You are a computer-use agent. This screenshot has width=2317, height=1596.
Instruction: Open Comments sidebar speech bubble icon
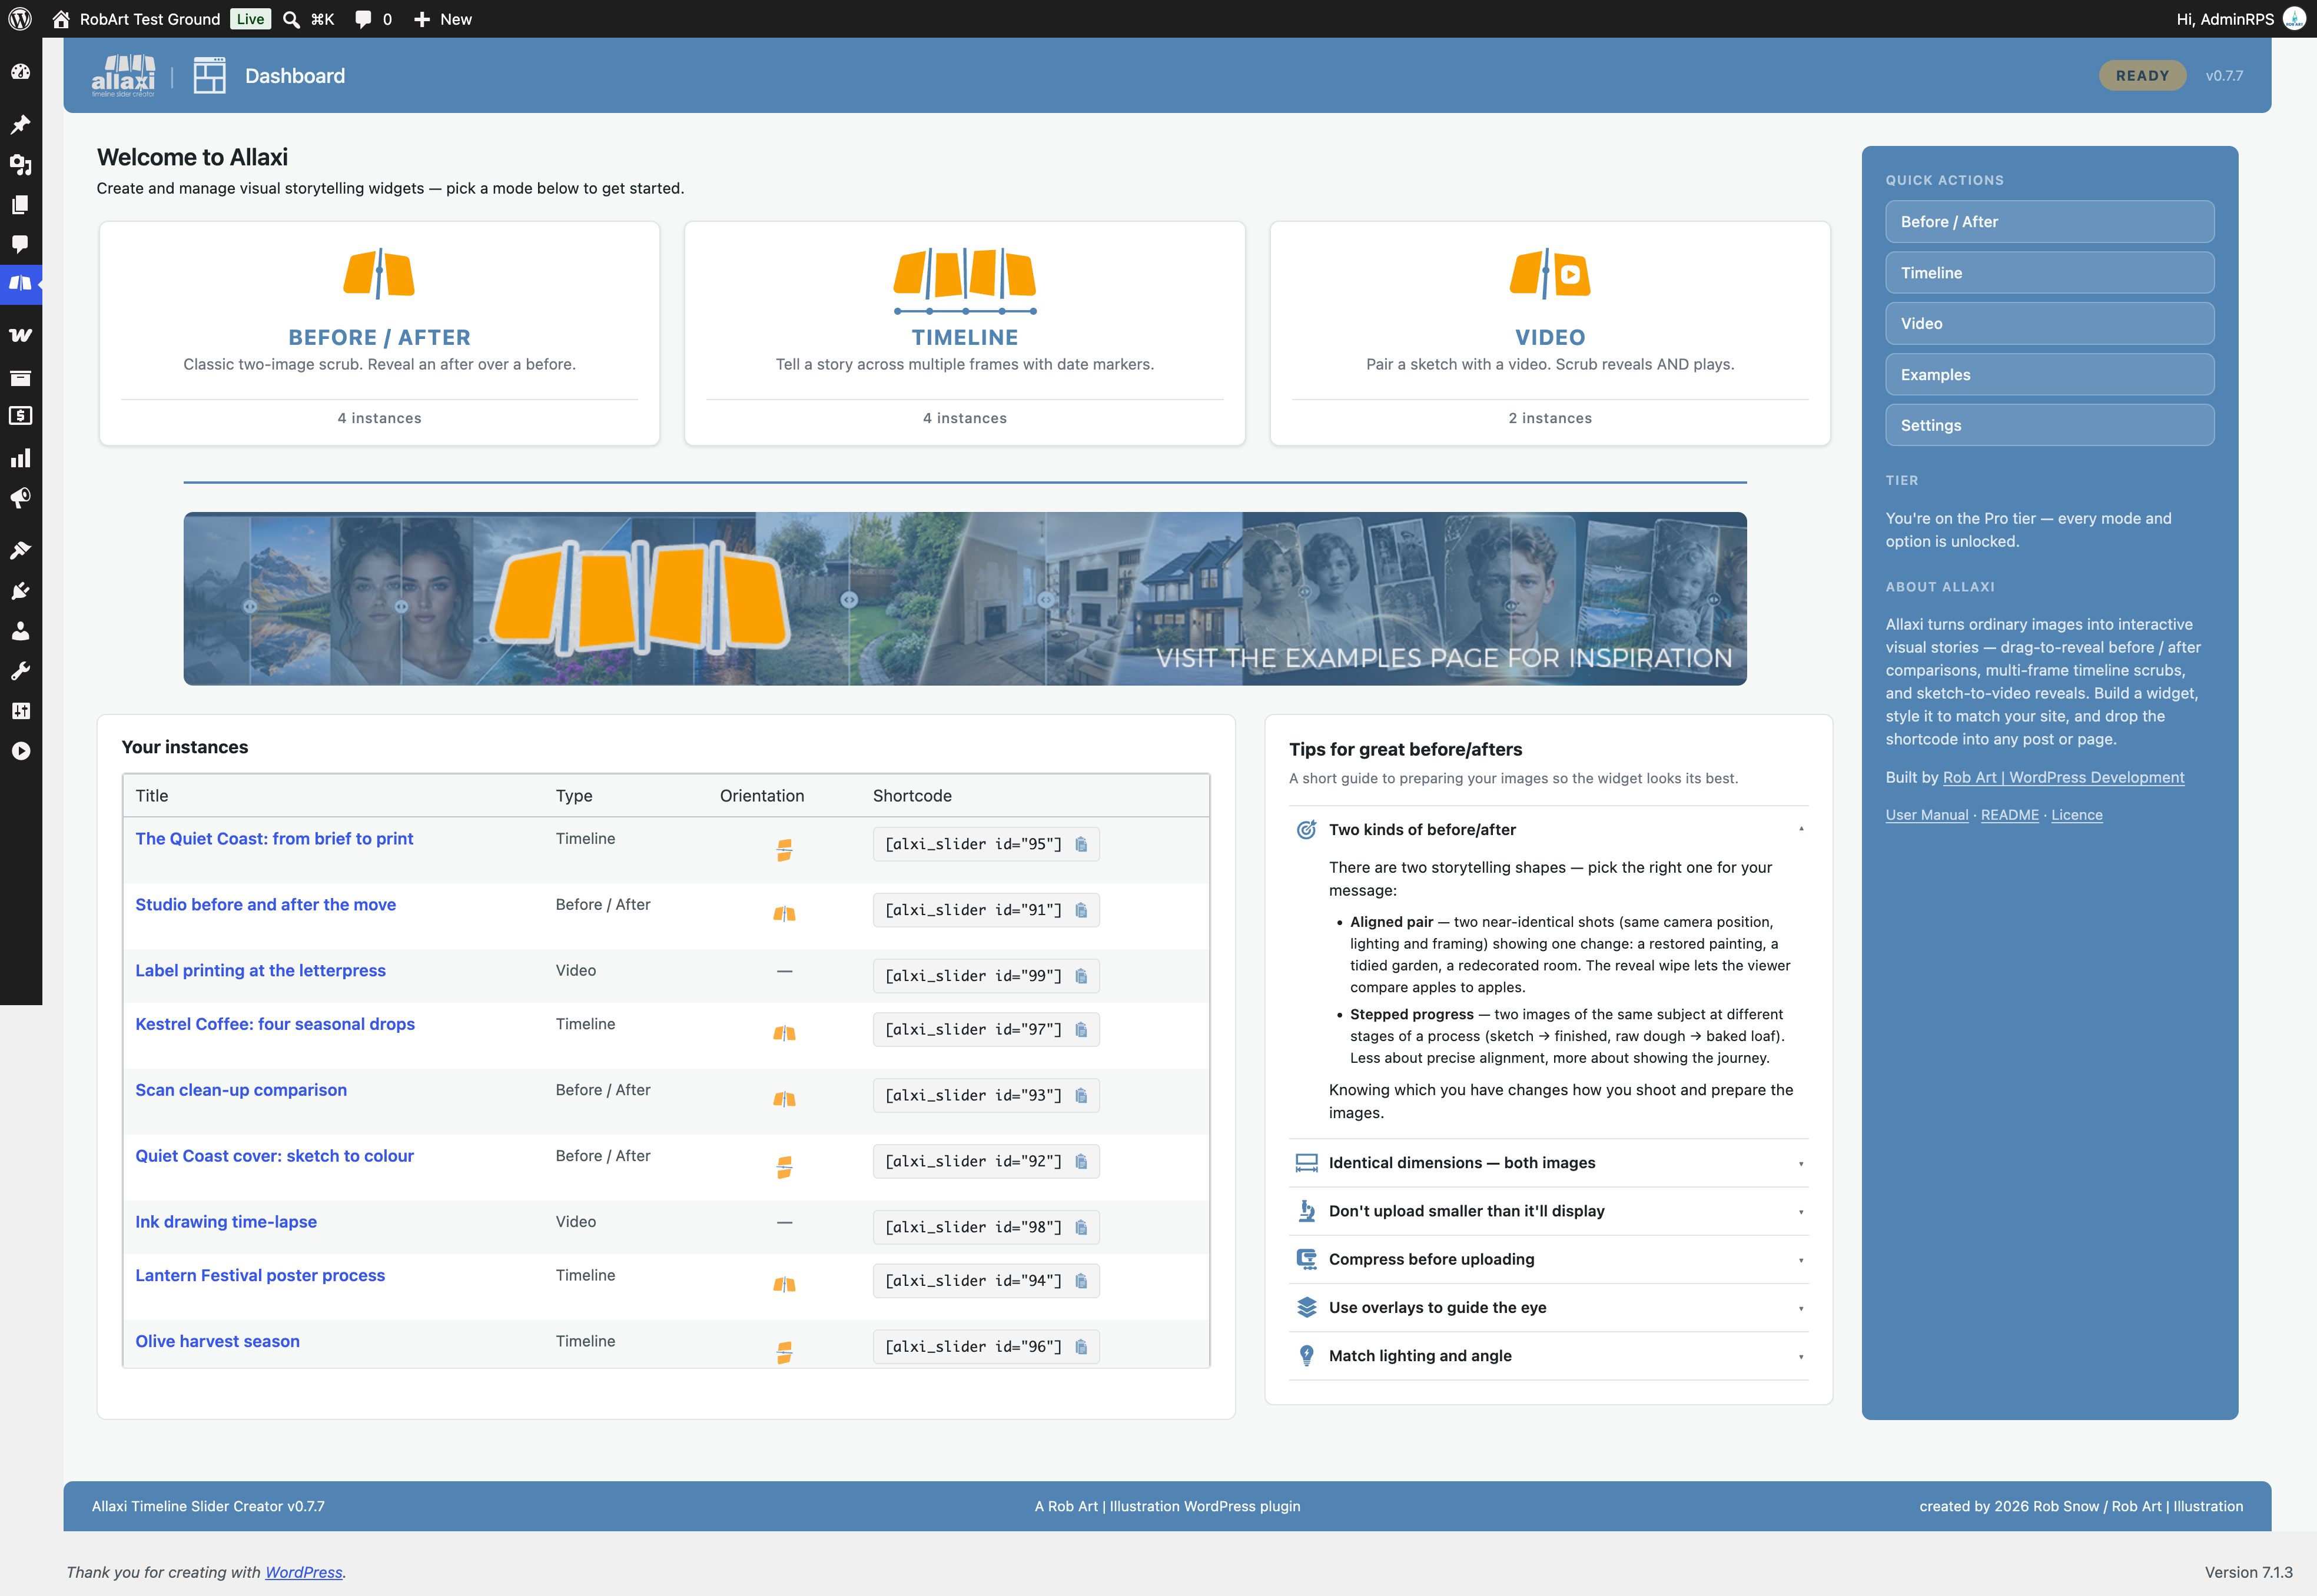[x=20, y=244]
